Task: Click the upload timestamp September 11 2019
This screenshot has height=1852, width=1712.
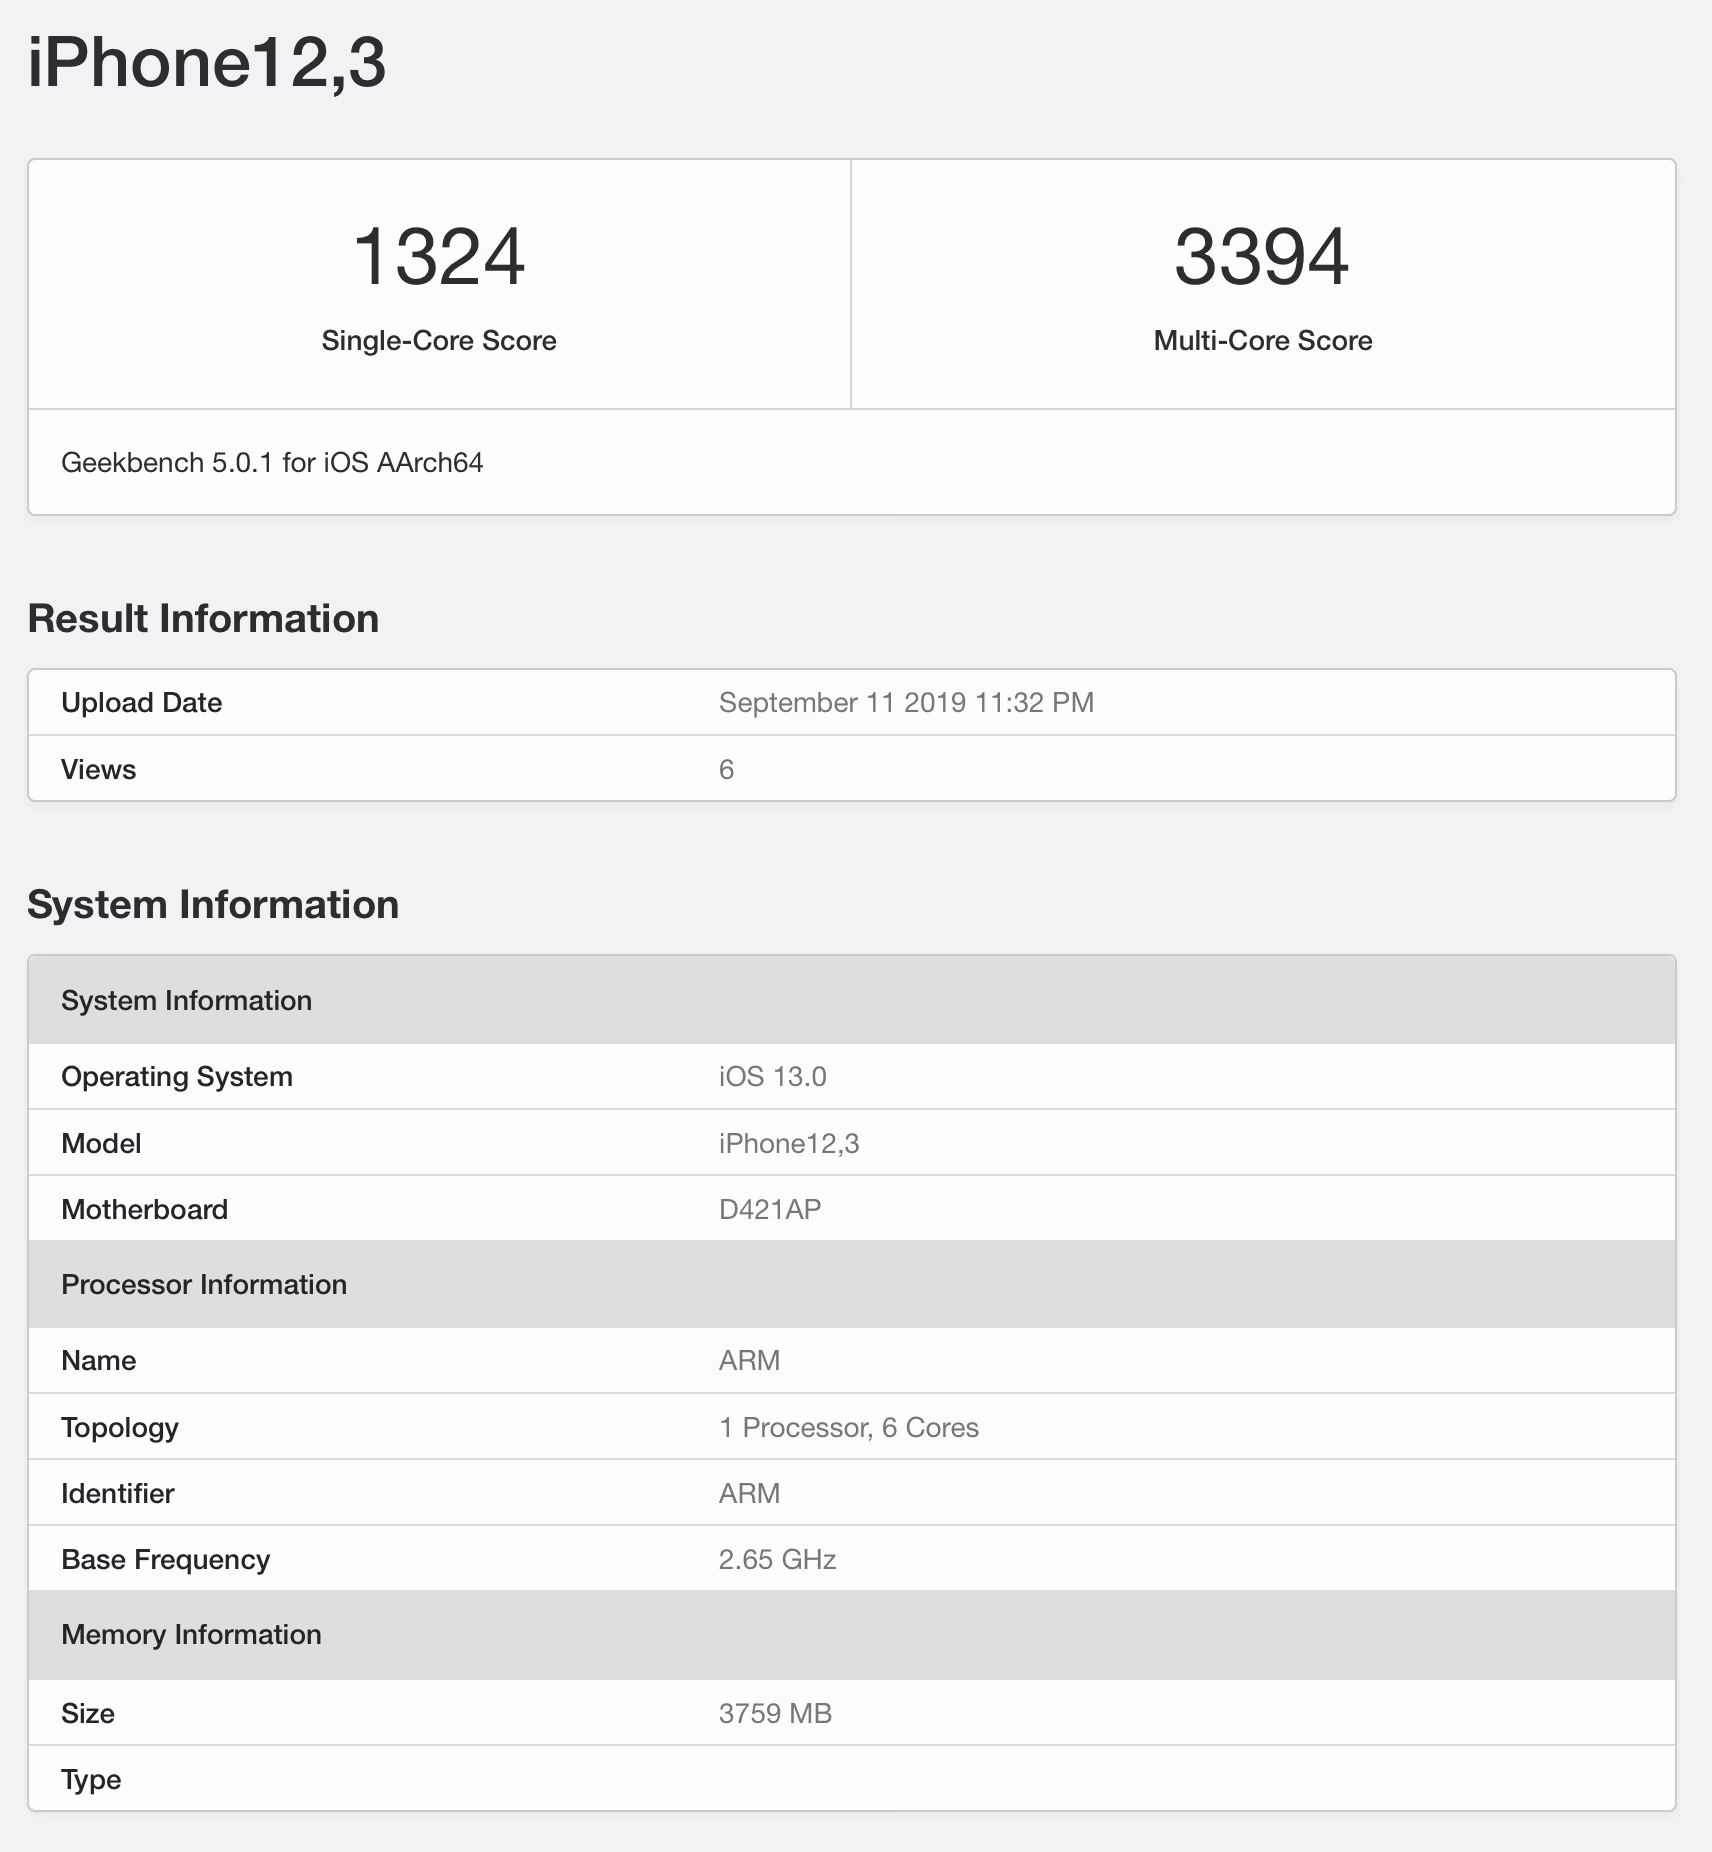Action: tap(905, 702)
